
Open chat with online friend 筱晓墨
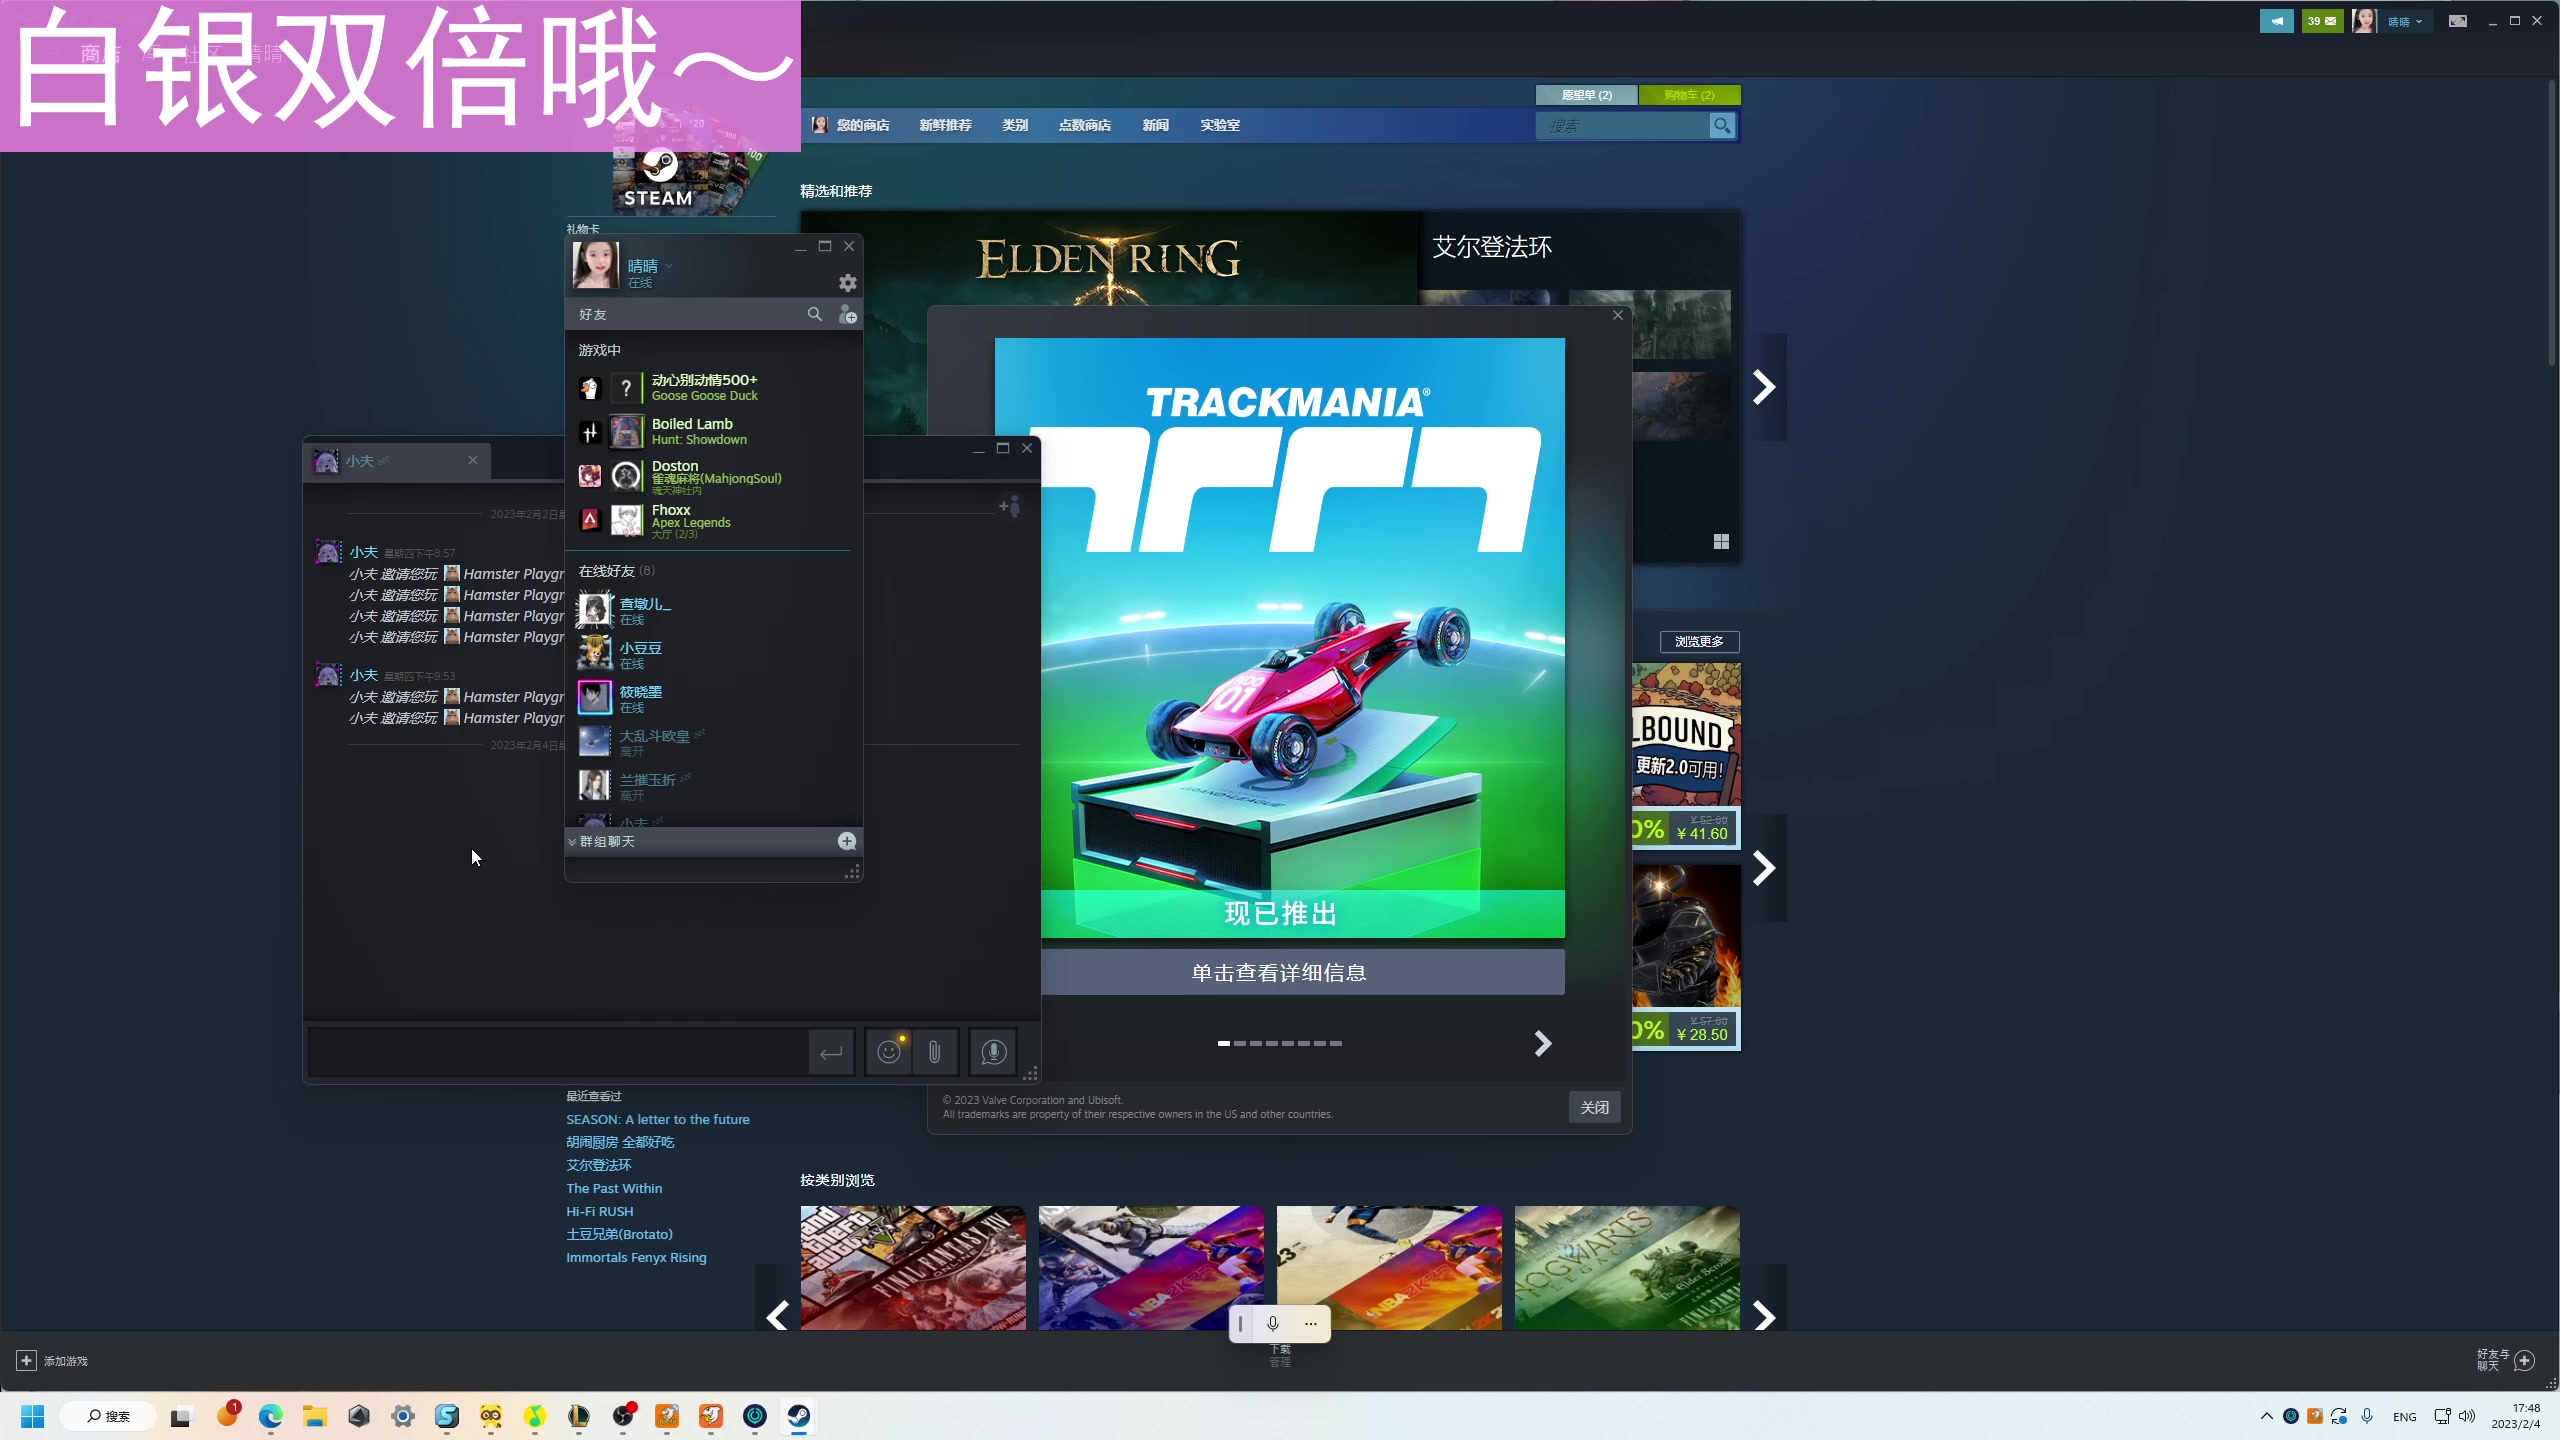click(x=712, y=698)
